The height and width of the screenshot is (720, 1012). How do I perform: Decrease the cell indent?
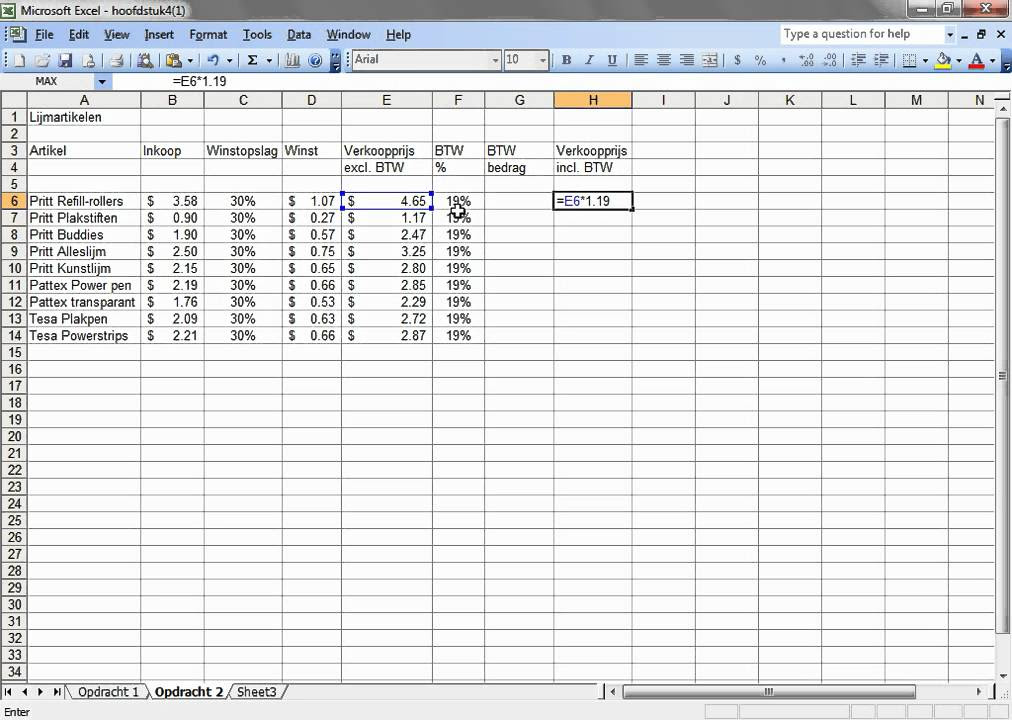[x=858, y=60]
